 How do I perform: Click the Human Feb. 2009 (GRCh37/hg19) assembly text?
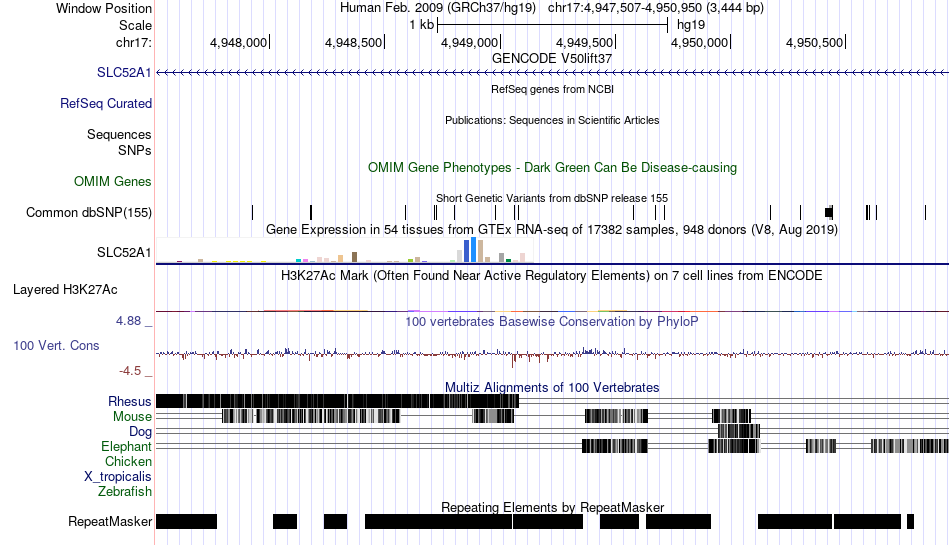click(x=438, y=8)
